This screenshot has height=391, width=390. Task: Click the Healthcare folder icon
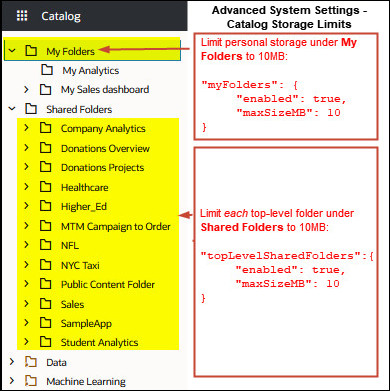click(x=45, y=187)
